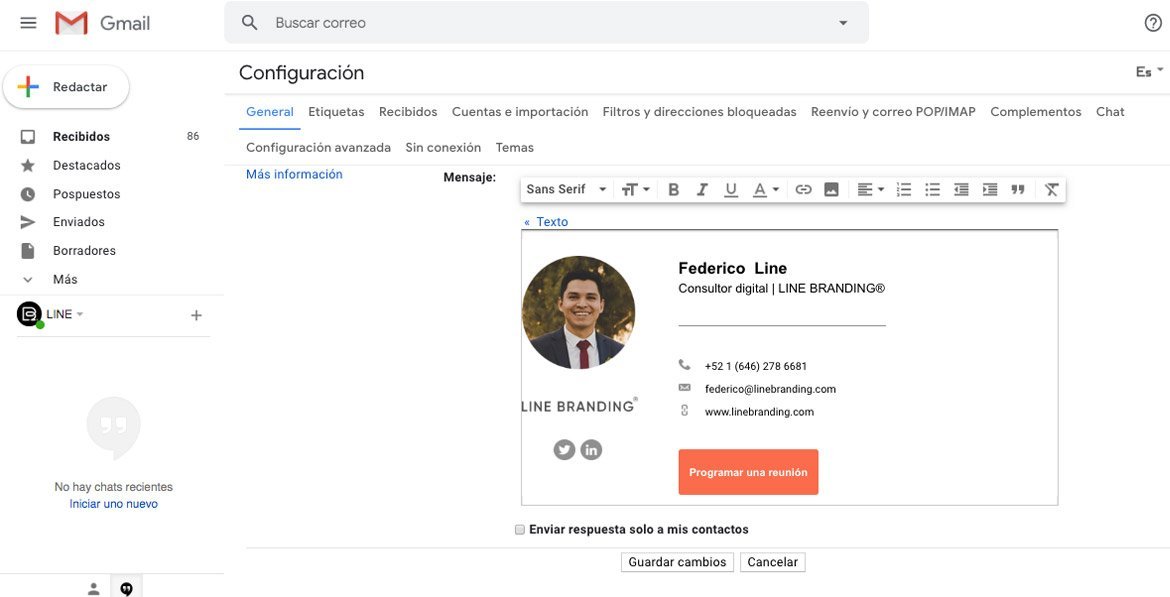
Task: Expand the text size dropdown
Action: 636,190
